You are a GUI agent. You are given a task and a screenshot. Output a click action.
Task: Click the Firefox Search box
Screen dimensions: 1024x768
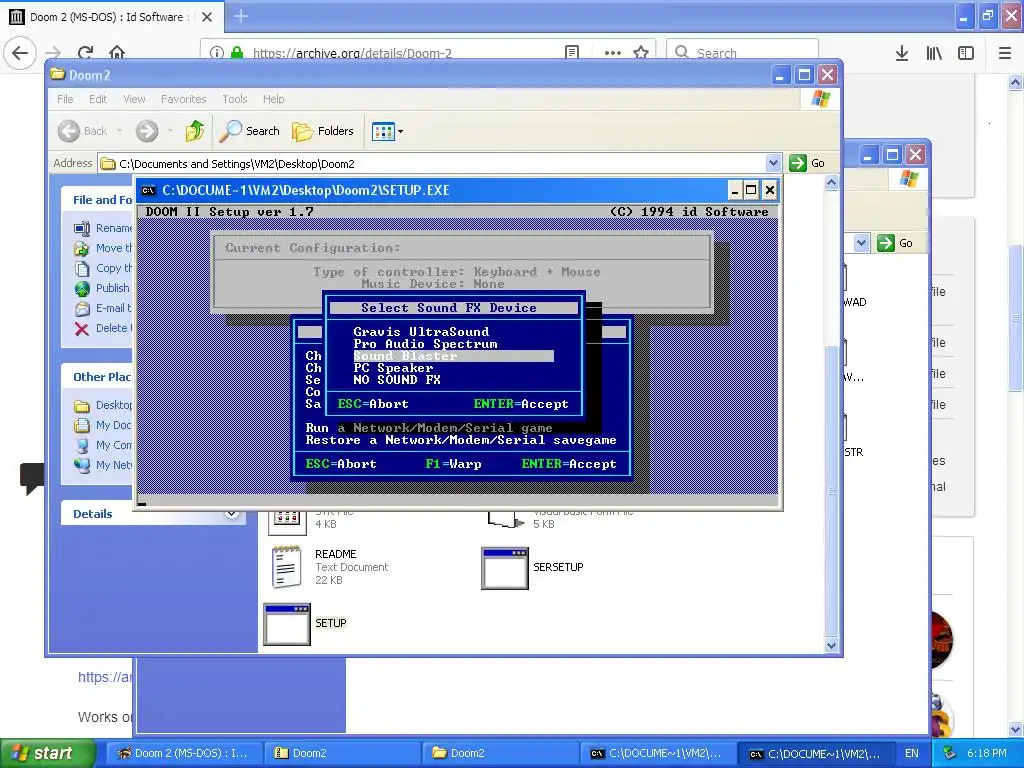(x=743, y=53)
